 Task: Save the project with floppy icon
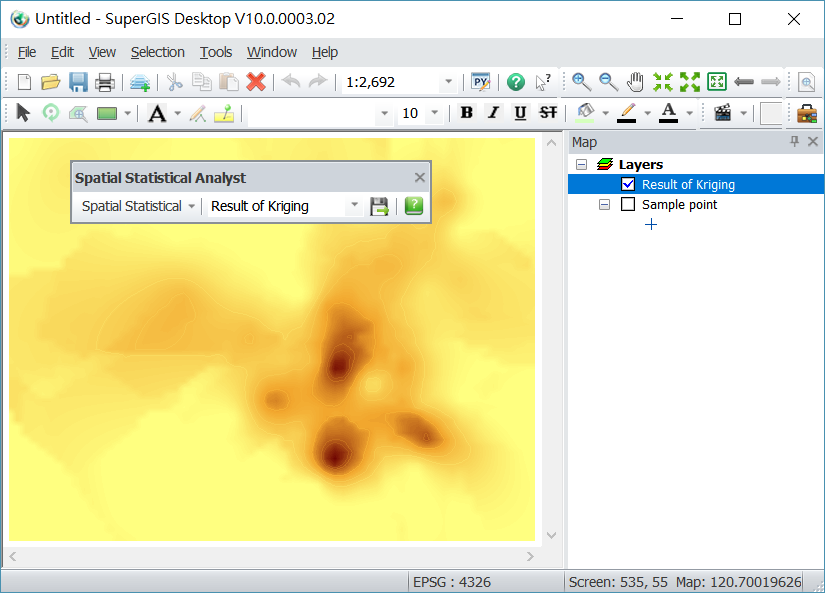click(x=78, y=82)
